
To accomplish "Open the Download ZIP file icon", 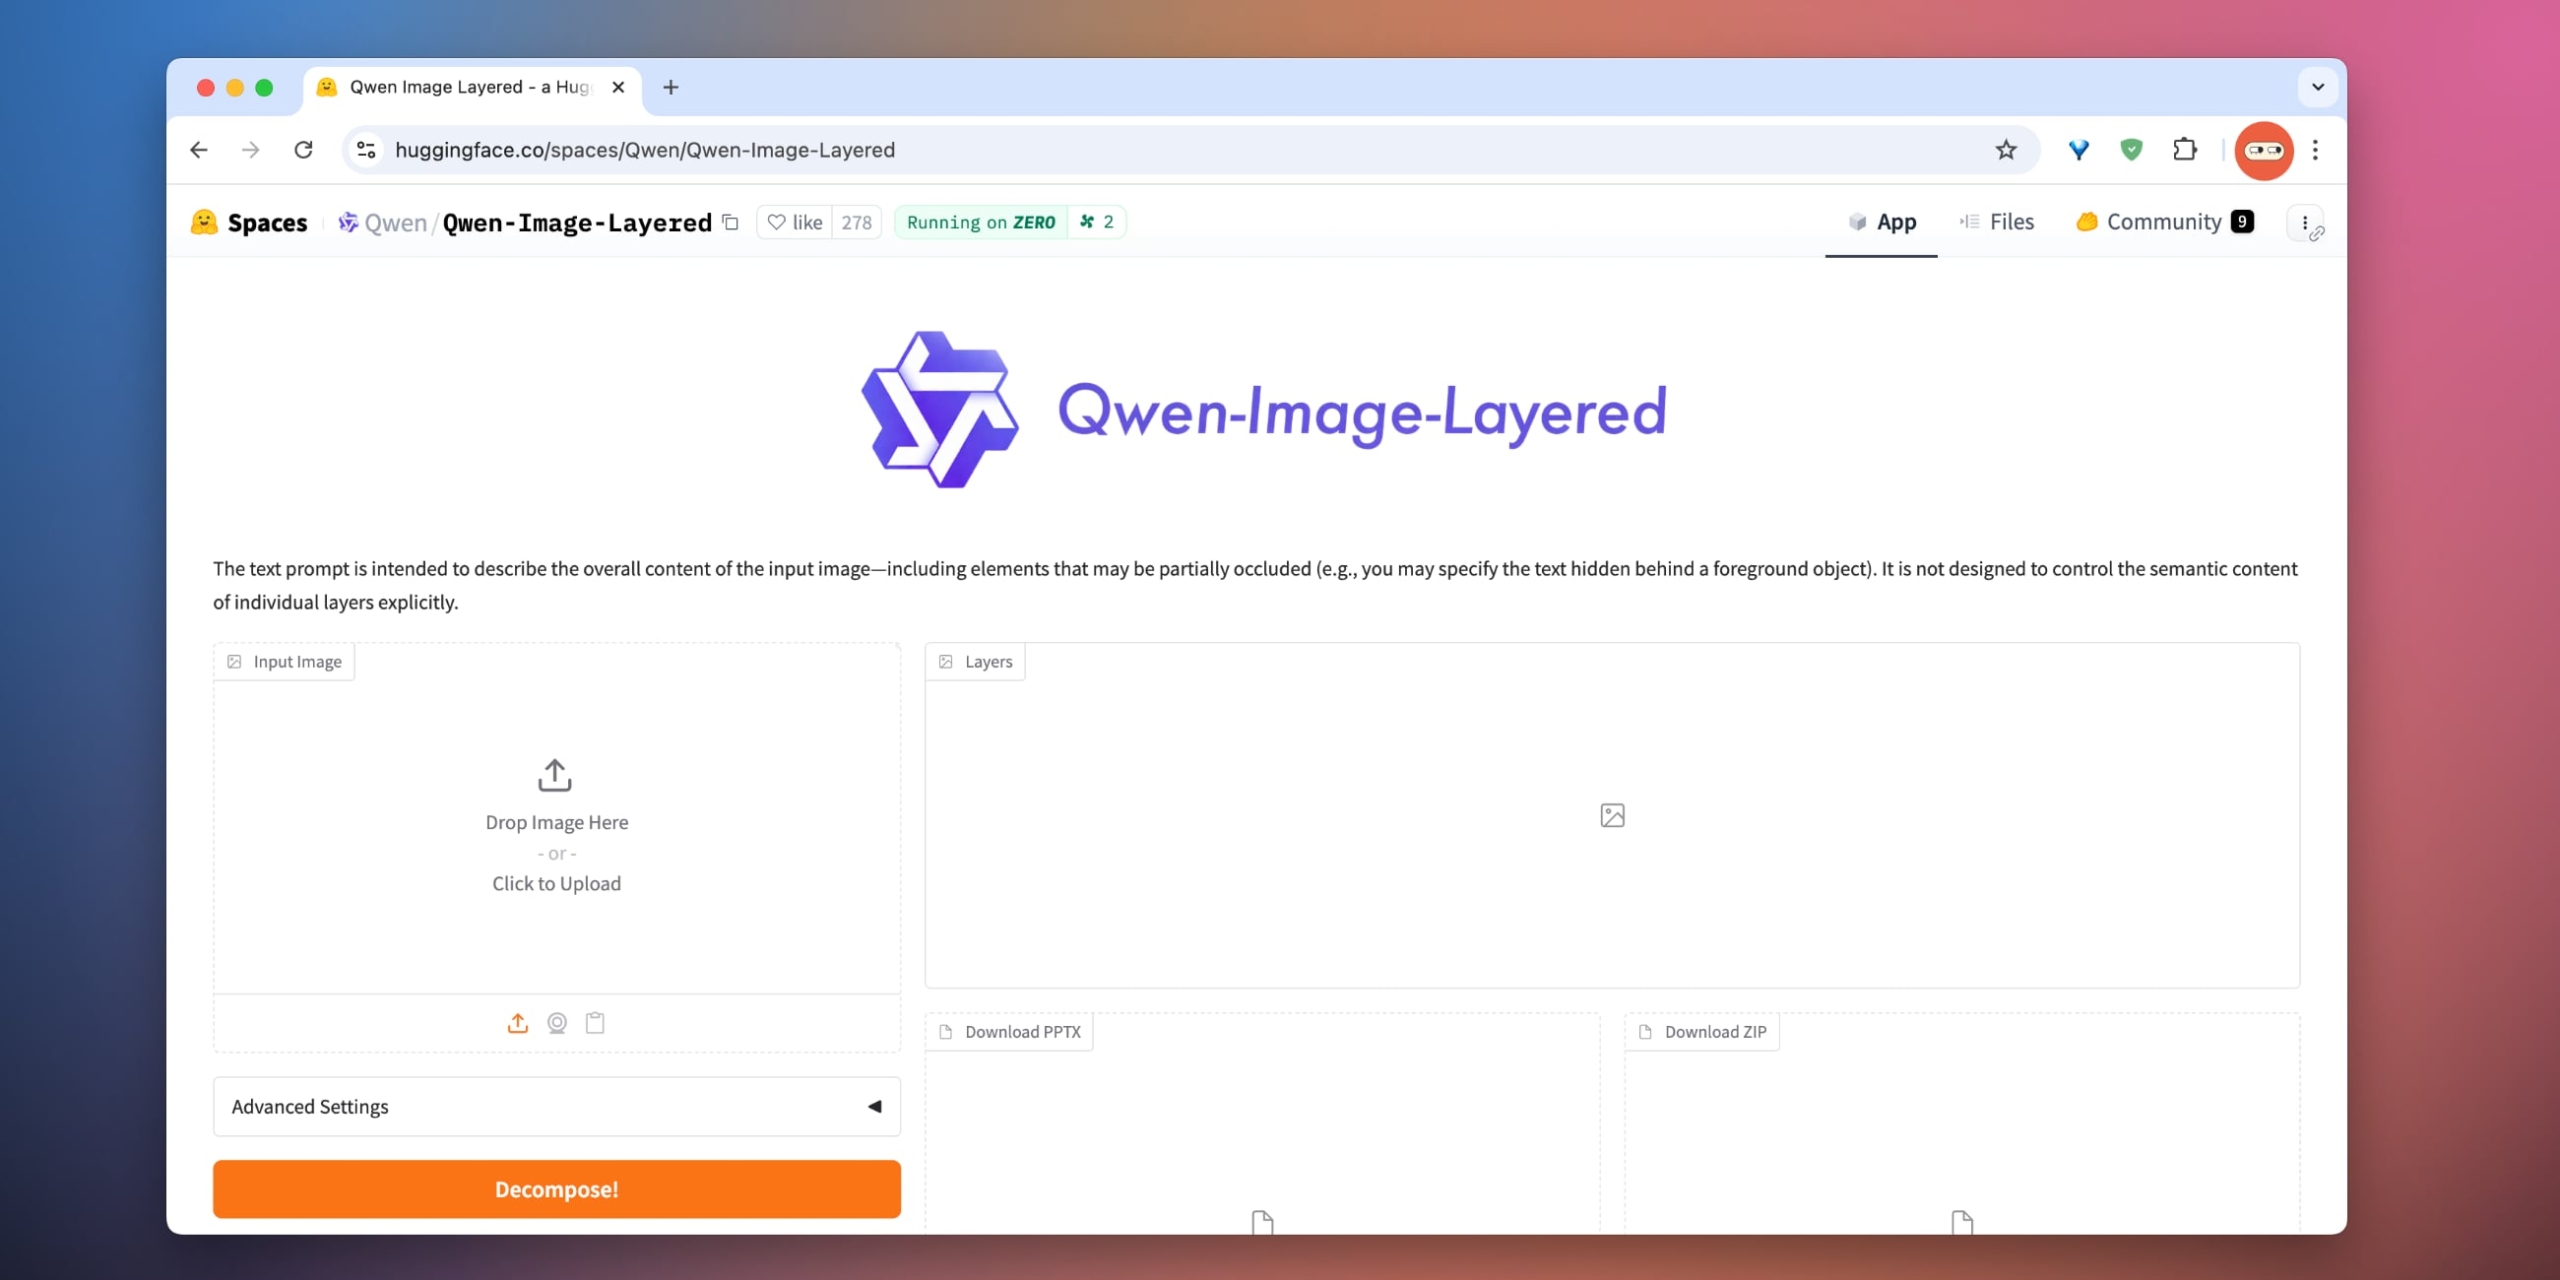I will coord(1643,1032).
